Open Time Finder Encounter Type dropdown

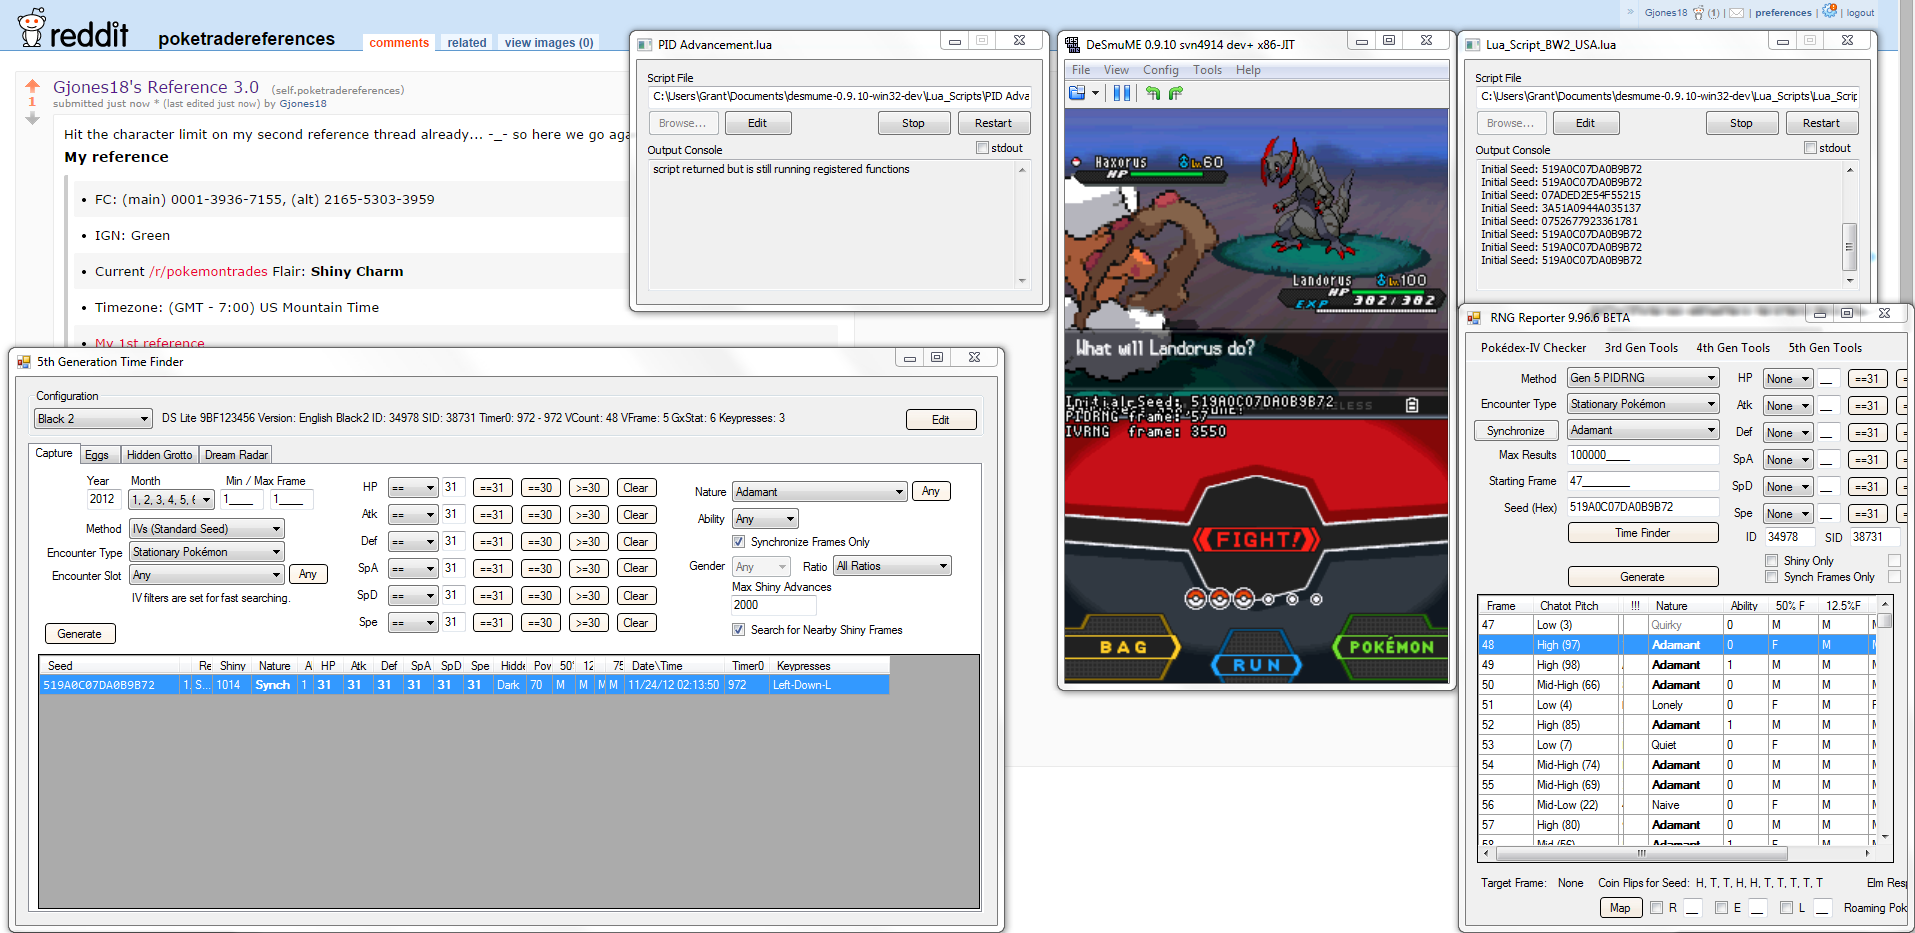click(x=207, y=552)
